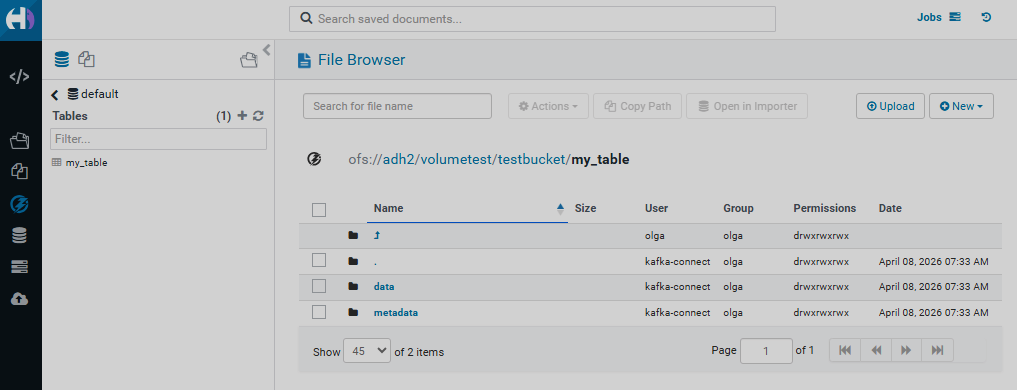The width and height of the screenshot is (1017, 390).
Task: Click the Page number input field
Action: point(766,351)
